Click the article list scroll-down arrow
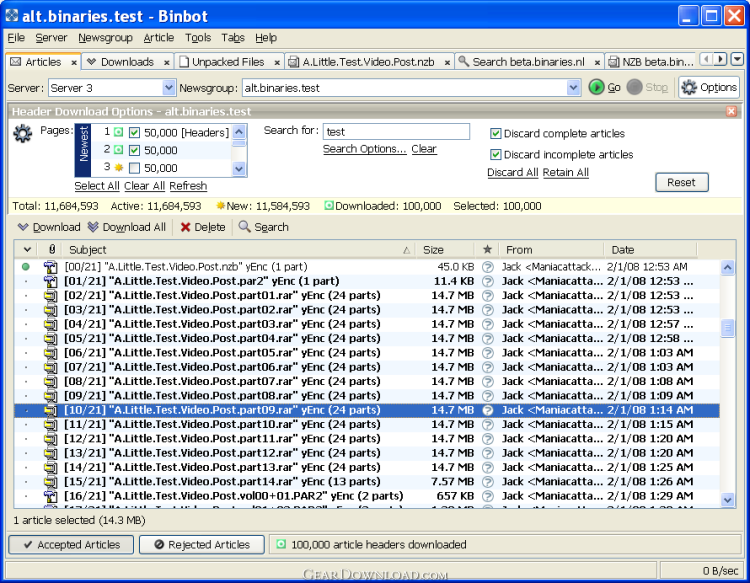The height and width of the screenshot is (583, 750). [728, 500]
